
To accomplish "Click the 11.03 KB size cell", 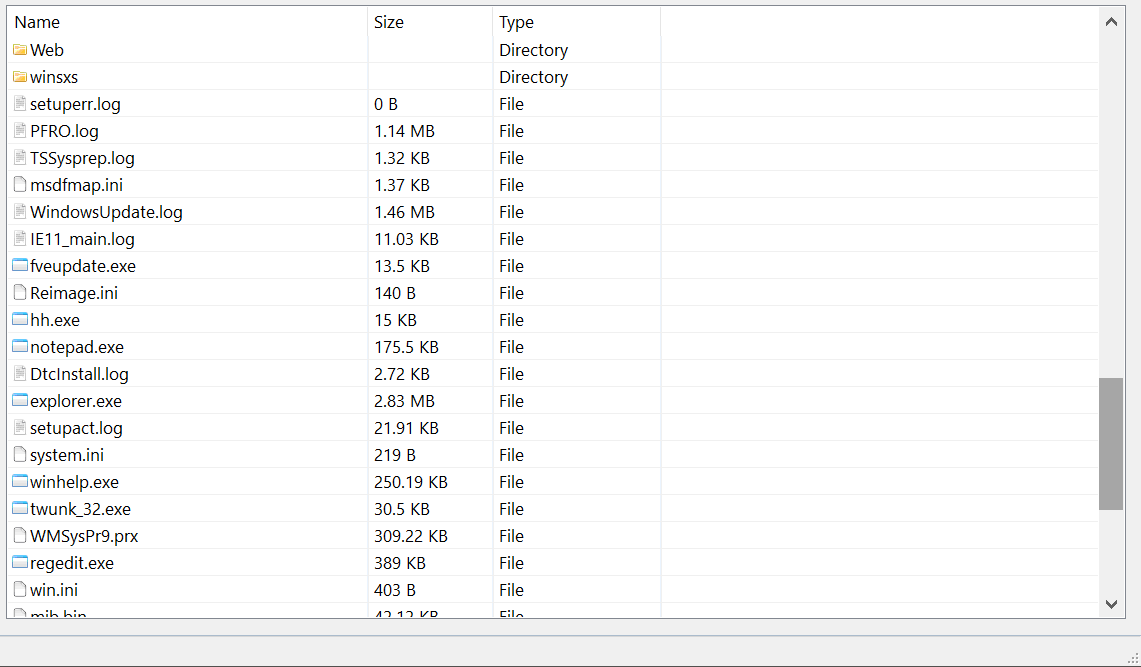I will coord(407,239).
